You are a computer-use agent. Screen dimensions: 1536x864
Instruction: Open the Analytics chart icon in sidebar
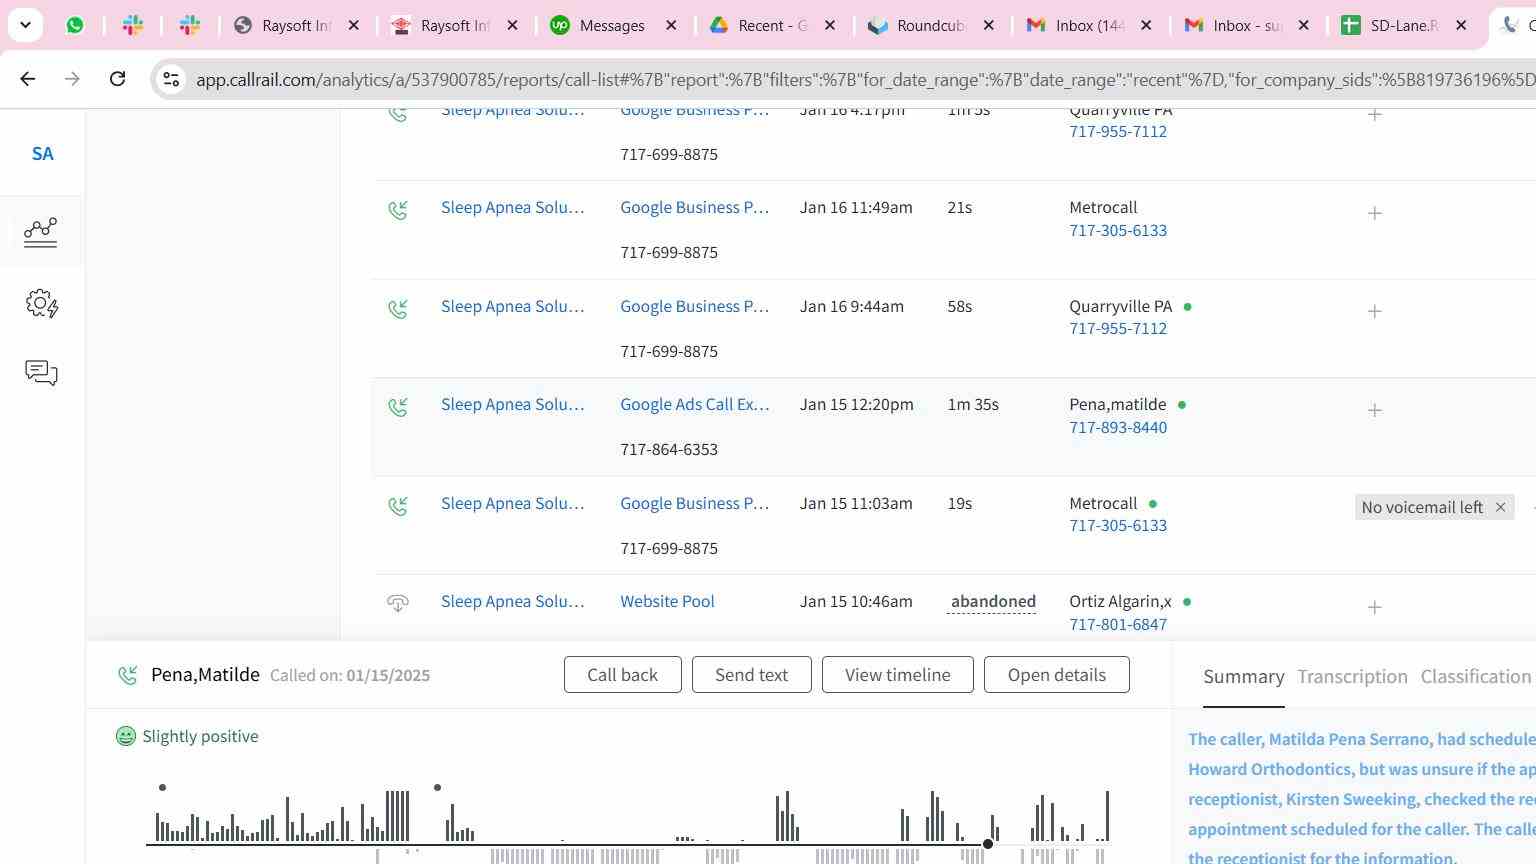(41, 232)
